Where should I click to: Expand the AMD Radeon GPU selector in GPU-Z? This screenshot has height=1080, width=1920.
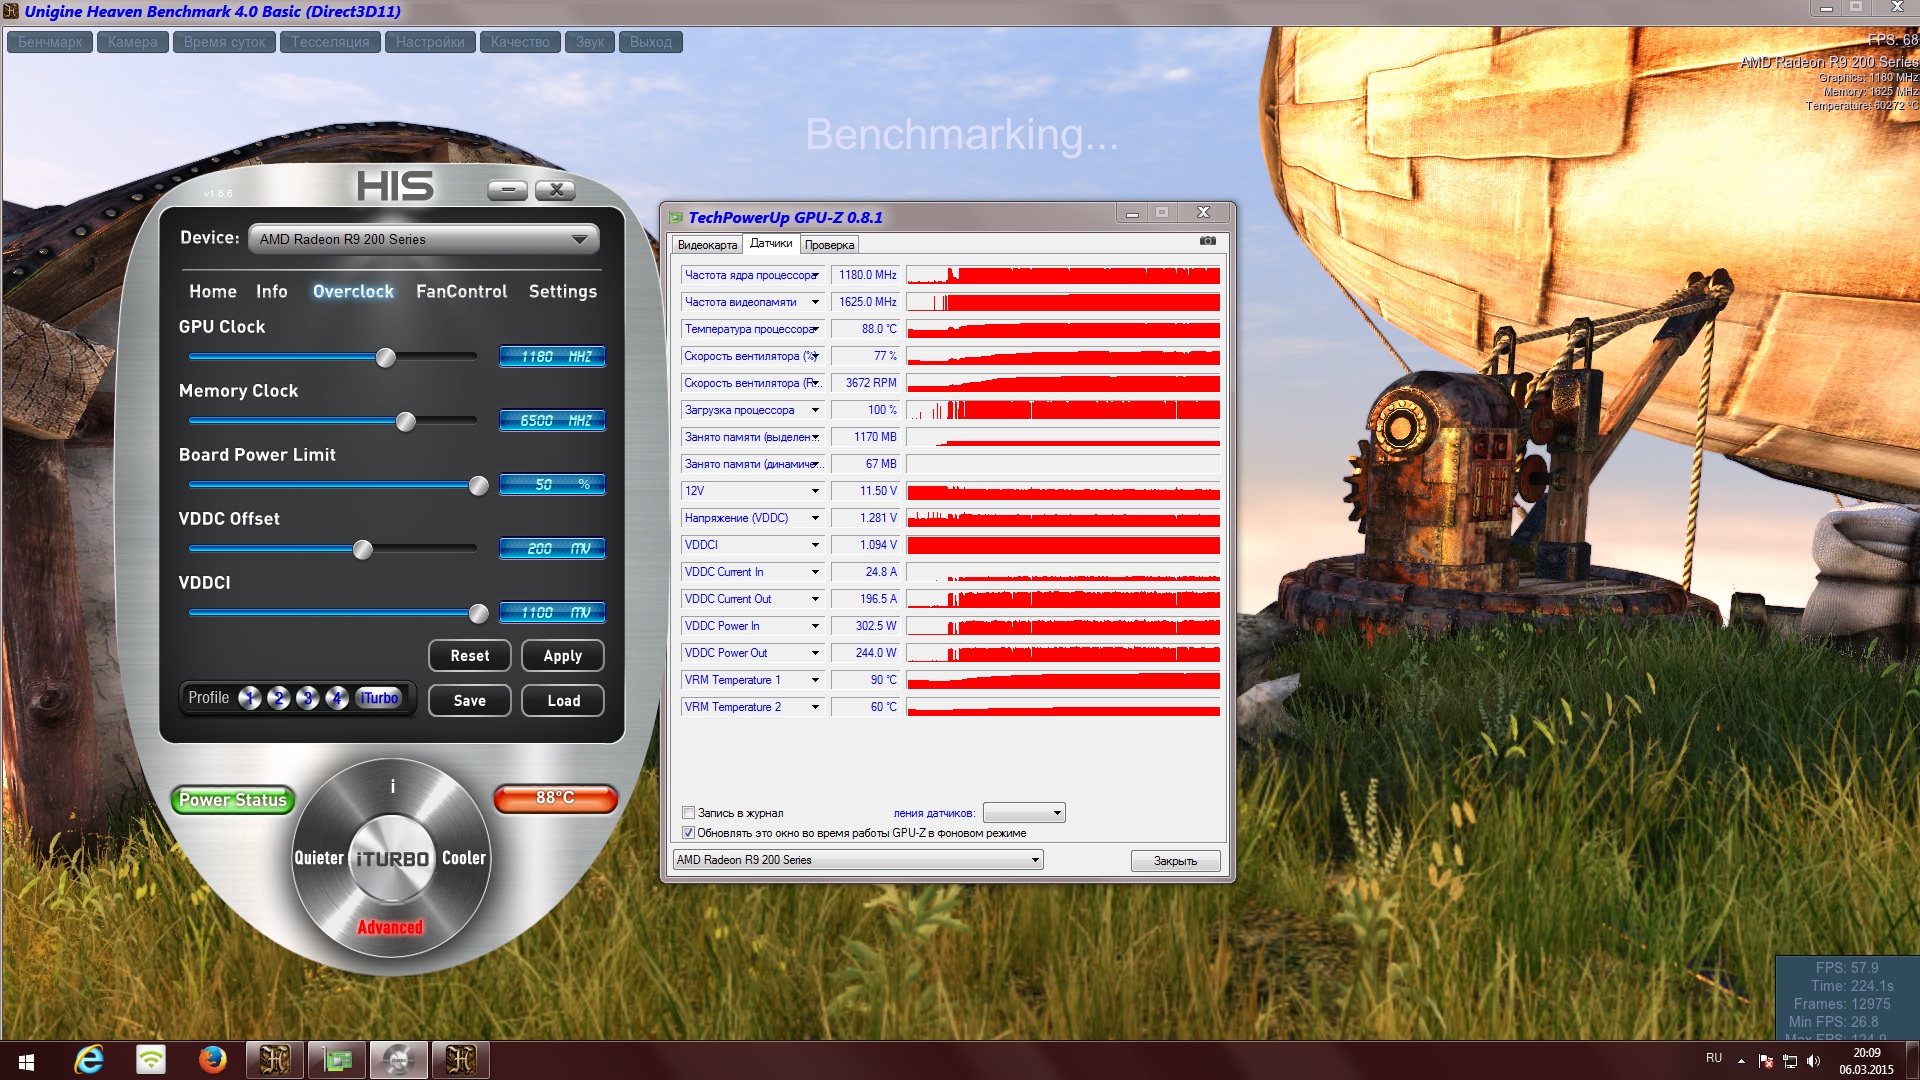tap(857, 860)
